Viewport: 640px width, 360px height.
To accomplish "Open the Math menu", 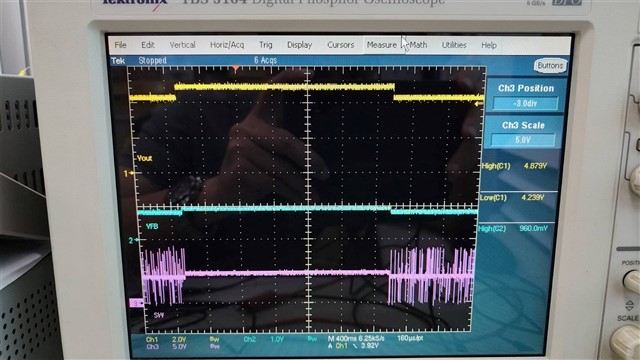I will (x=418, y=45).
